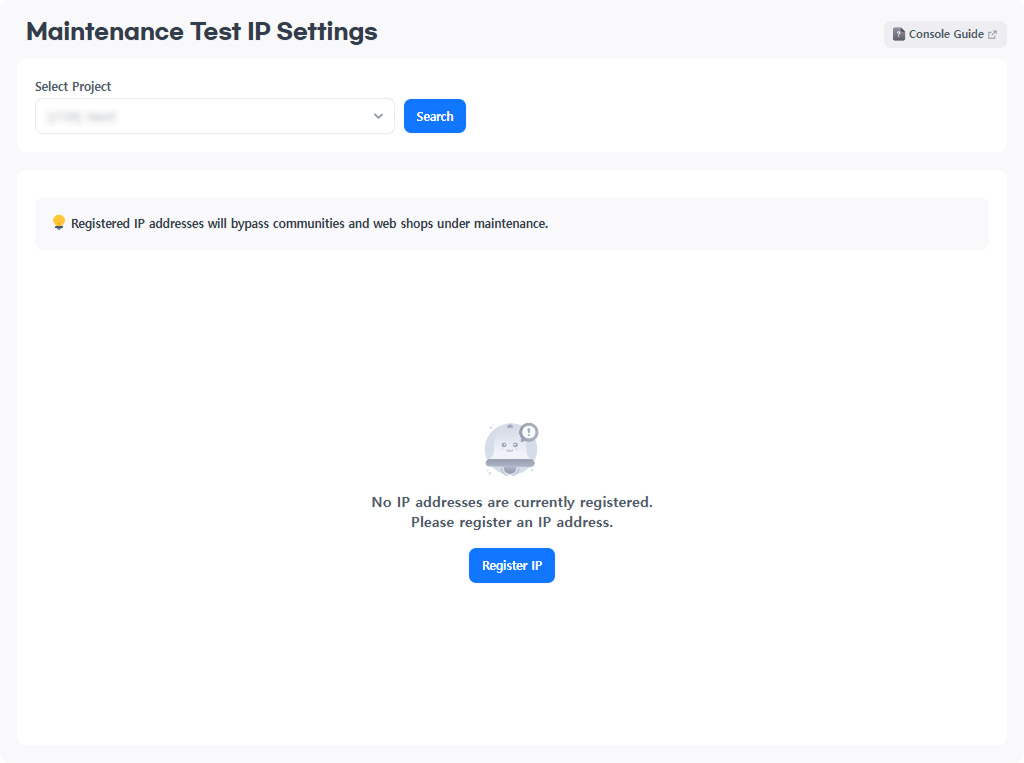Click the Select Project field label

[x=73, y=87]
